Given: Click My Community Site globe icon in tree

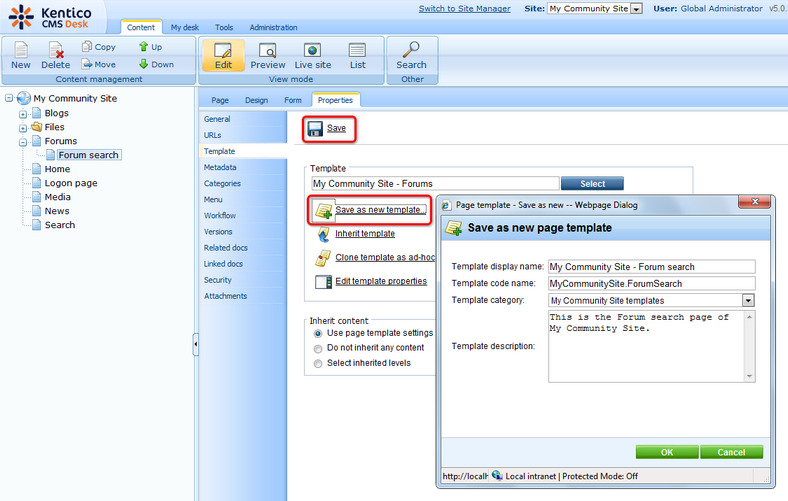Looking at the screenshot, I should tap(24, 98).
